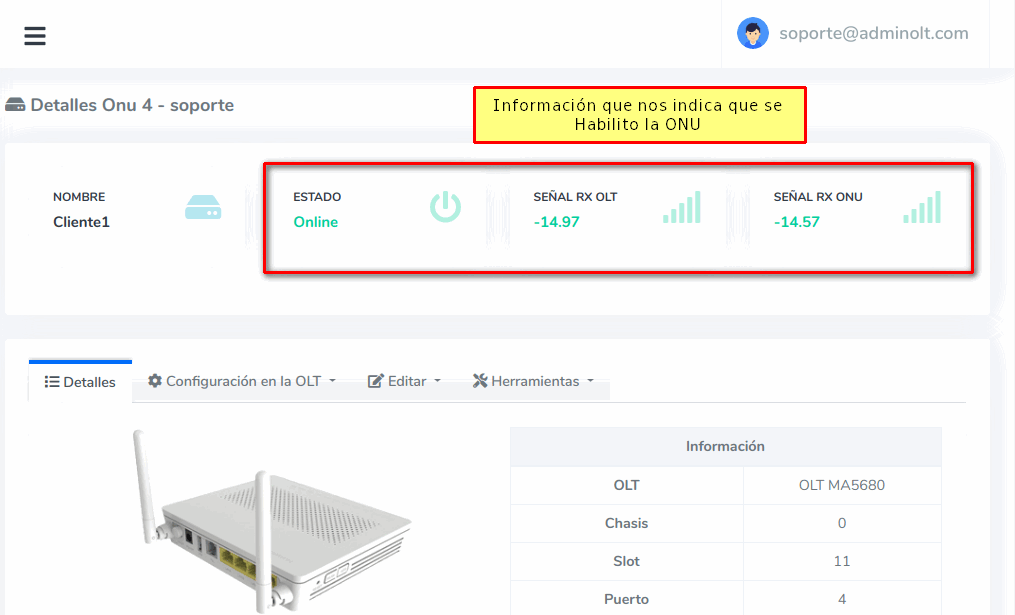Switch to the Detalles tab
1015x615 pixels.
pos(80,382)
